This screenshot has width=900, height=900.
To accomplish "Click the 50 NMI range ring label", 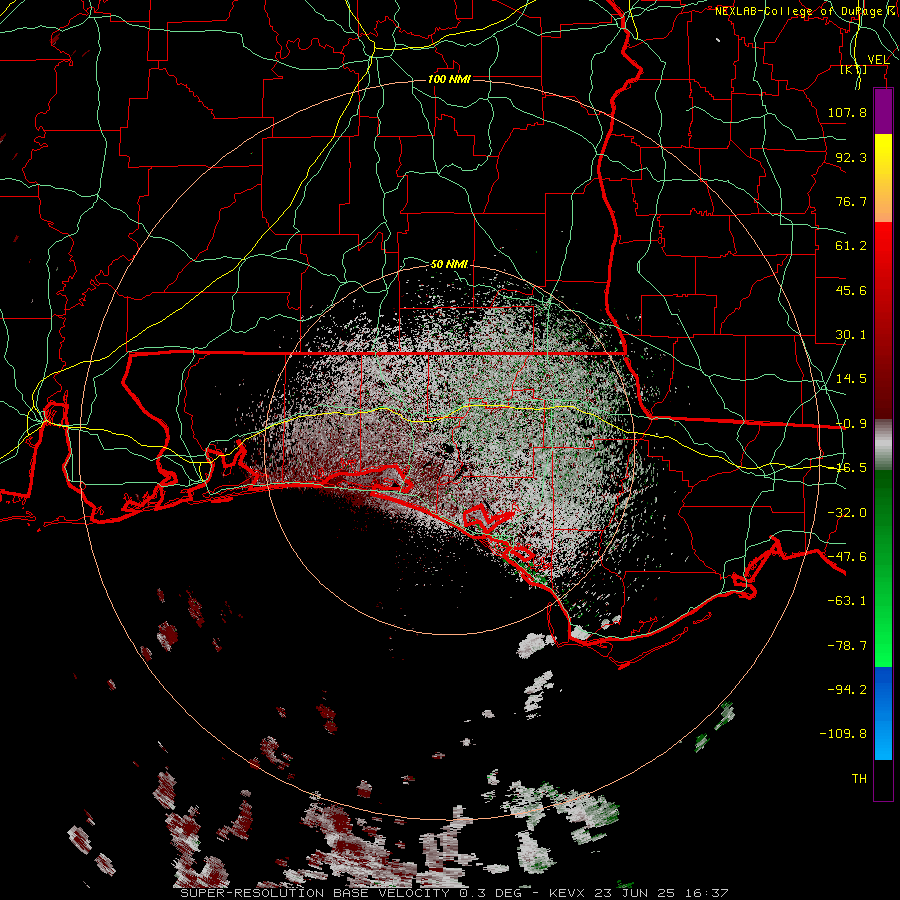I will (449, 264).
